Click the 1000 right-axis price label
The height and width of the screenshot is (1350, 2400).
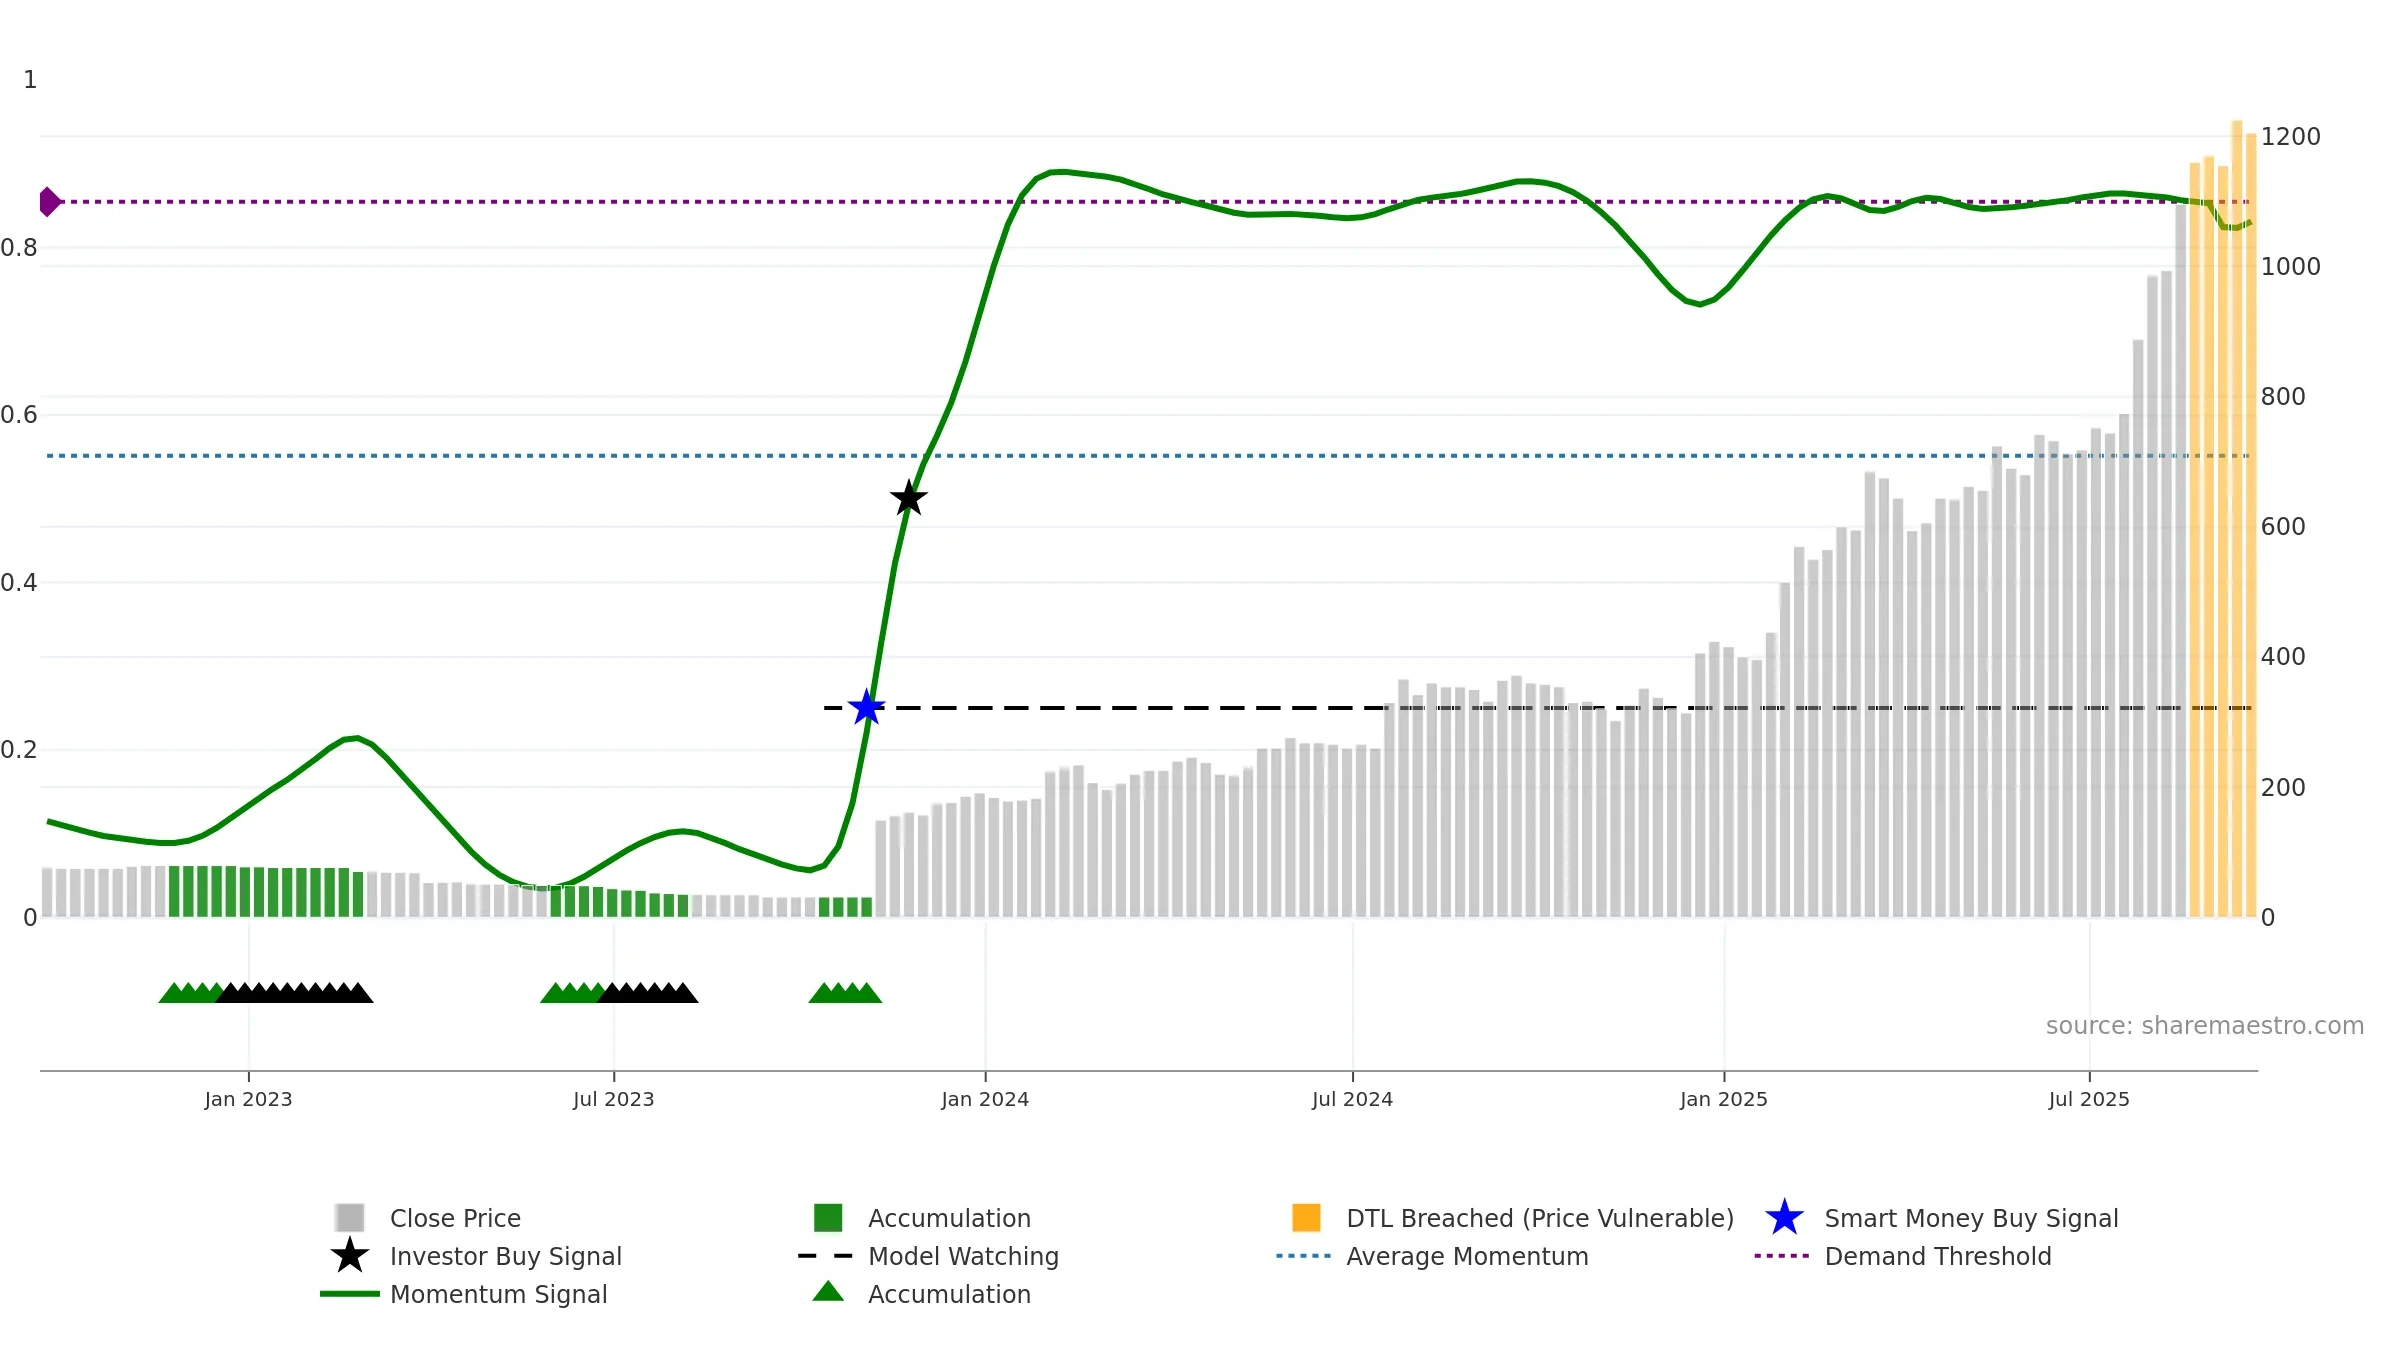(x=2290, y=266)
